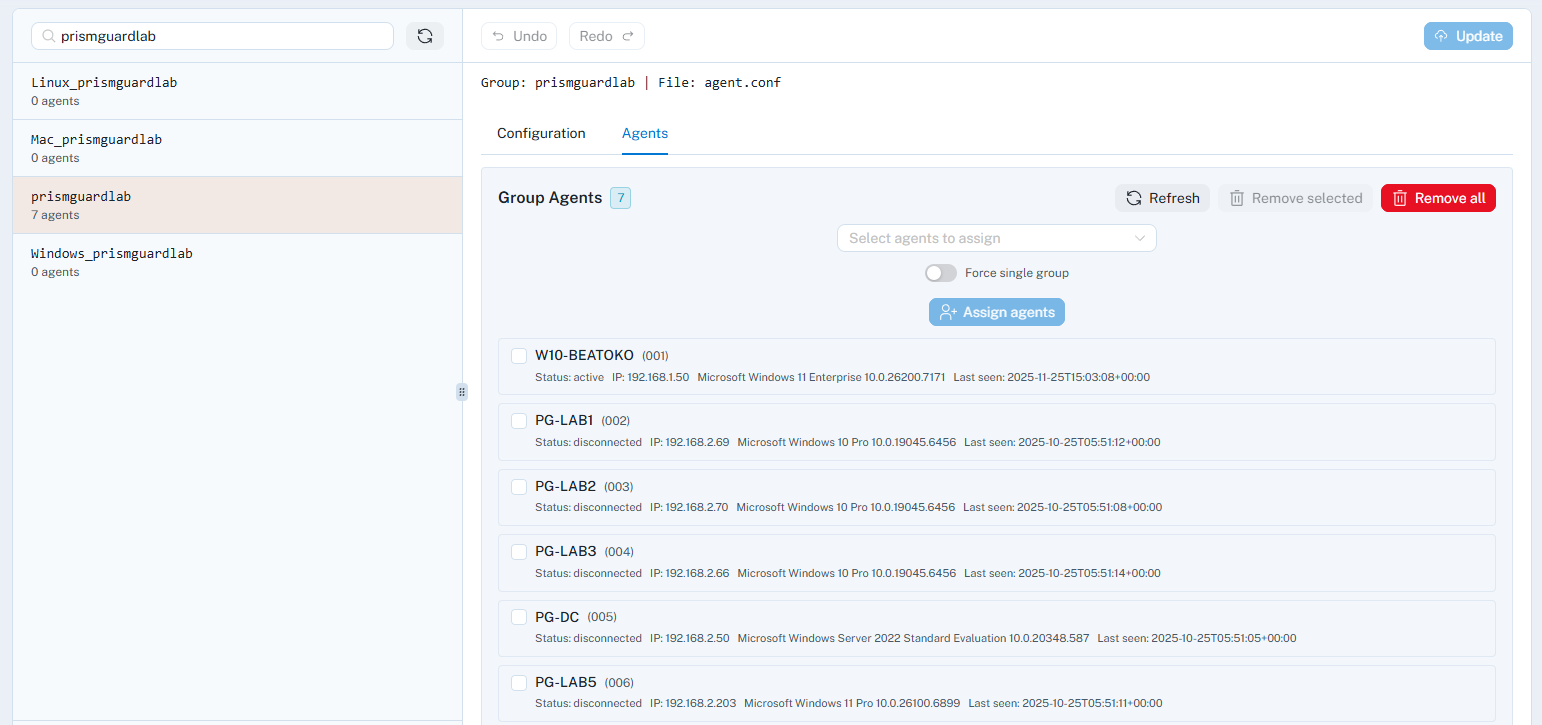Click the chevron on the agent picker

[1139, 238]
